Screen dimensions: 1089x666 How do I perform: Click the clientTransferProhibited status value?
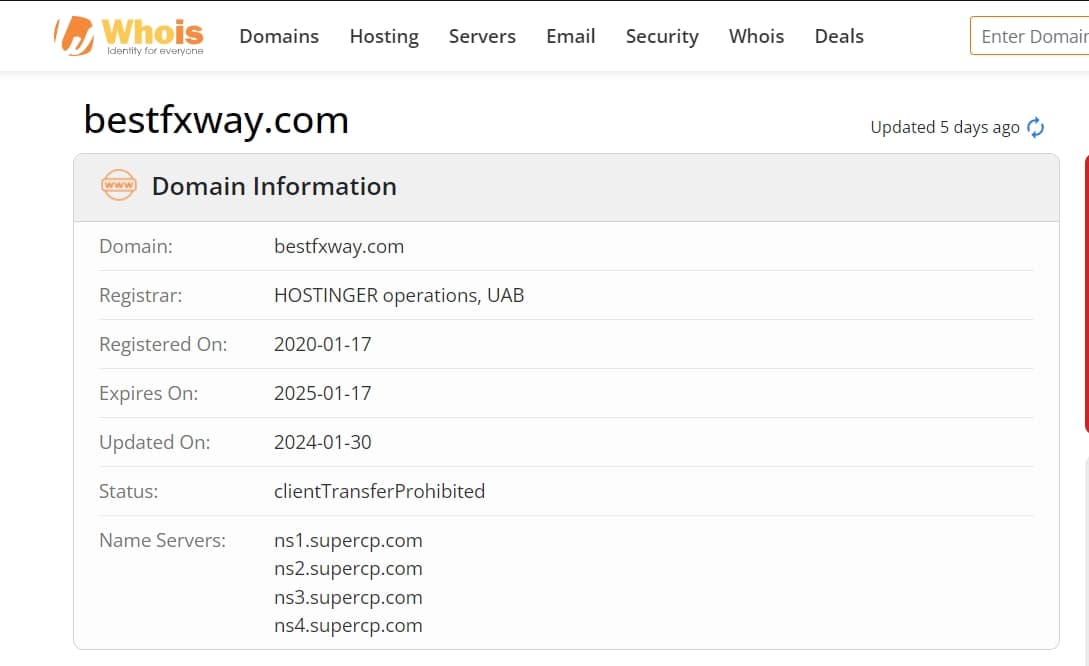(x=379, y=492)
